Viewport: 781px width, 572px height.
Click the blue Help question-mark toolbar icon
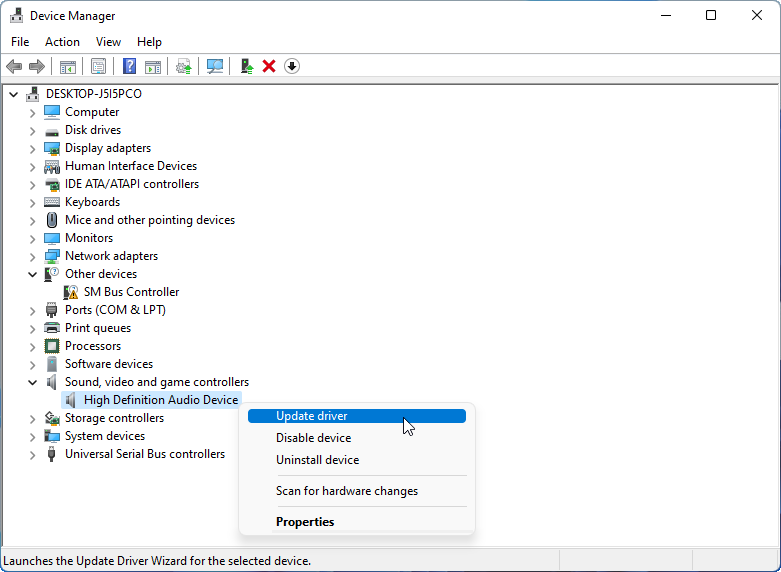pyautogui.click(x=130, y=66)
